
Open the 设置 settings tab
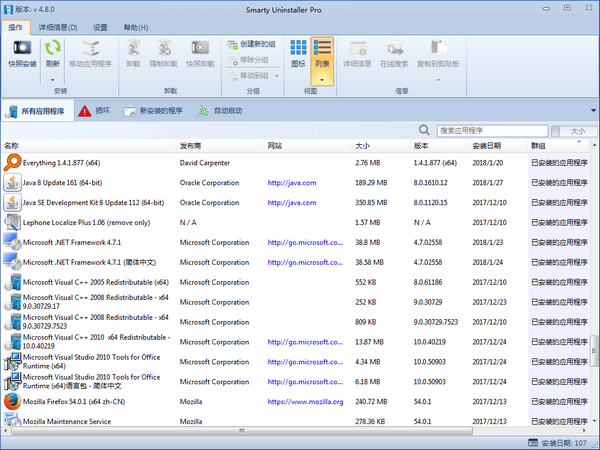[x=100, y=28]
